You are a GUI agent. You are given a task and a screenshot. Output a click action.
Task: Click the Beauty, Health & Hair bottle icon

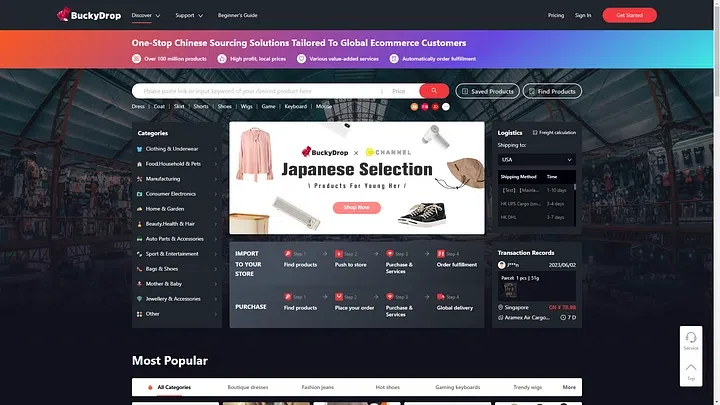tap(140, 224)
